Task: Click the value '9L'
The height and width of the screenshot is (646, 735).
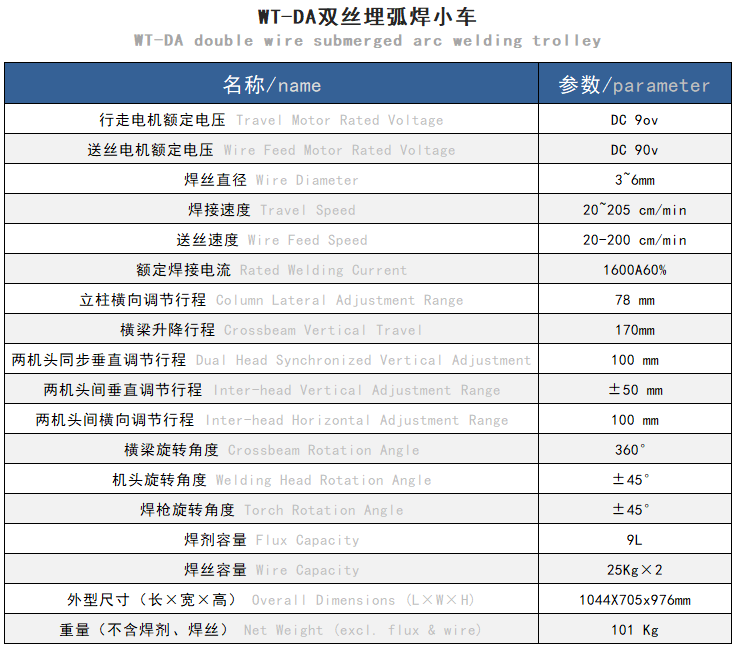Action: [634, 540]
